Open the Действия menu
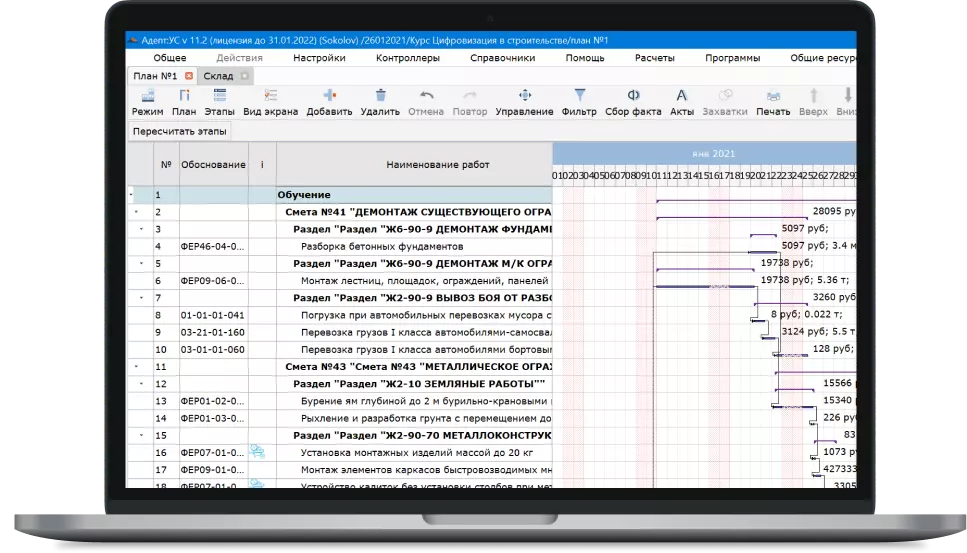 click(x=239, y=58)
